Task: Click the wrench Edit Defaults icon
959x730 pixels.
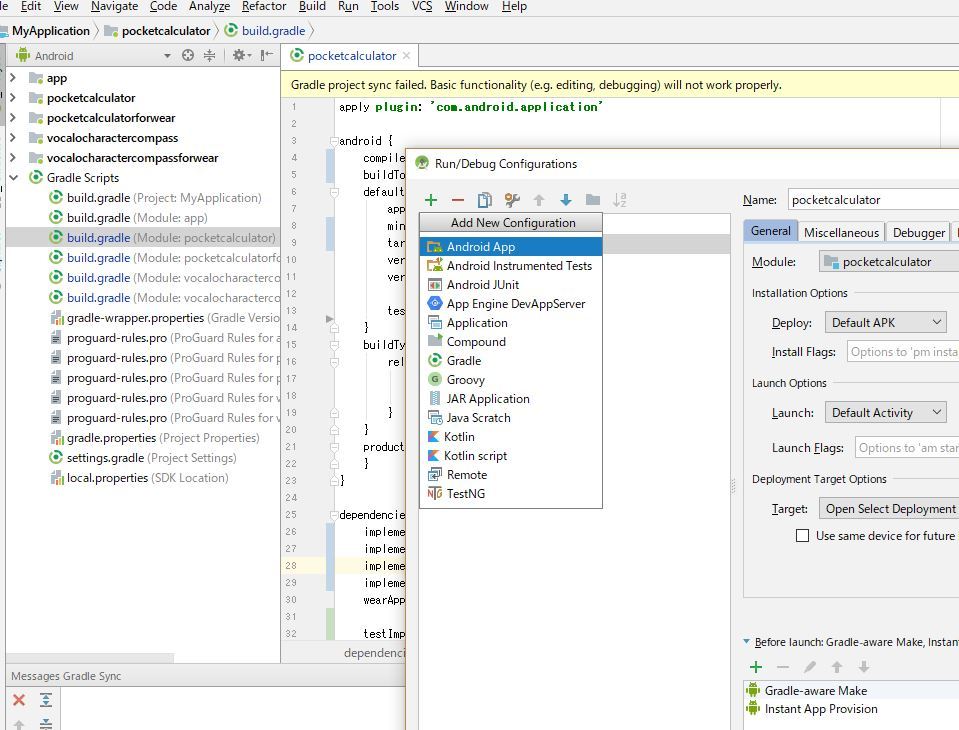Action: click(512, 200)
